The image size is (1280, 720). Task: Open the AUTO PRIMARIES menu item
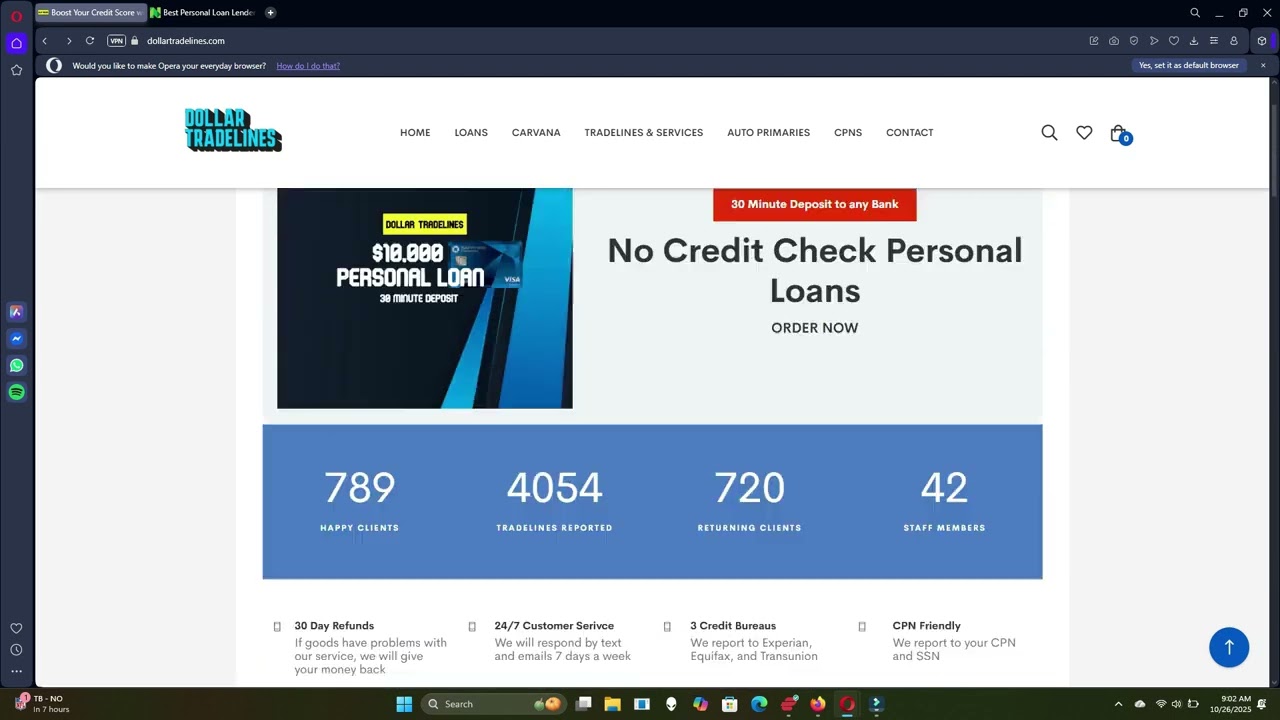[768, 133]
